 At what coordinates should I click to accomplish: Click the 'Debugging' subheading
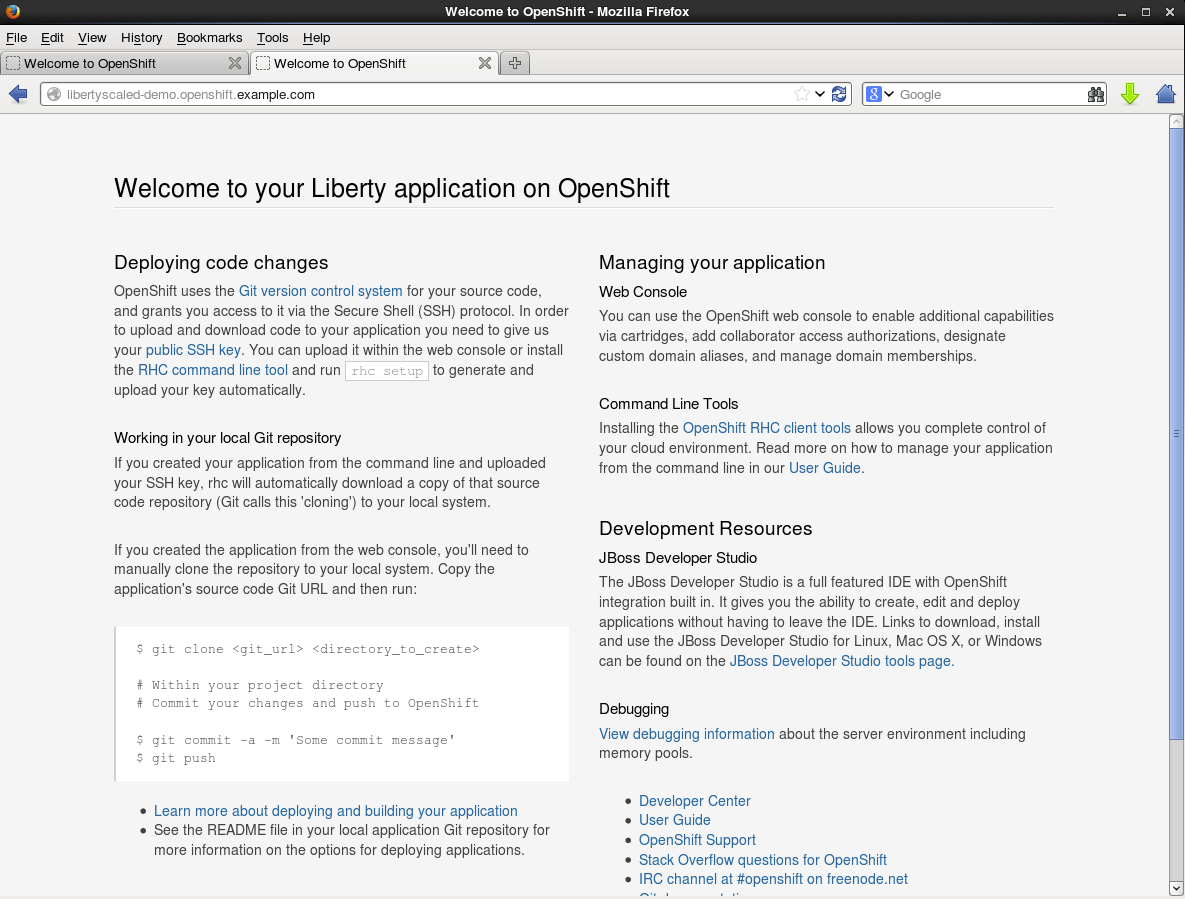coord(634,709)
